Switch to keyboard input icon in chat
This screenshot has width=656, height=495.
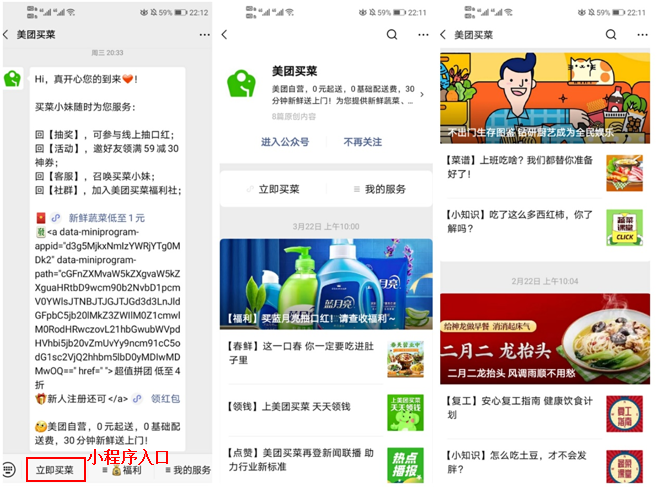pos(9,469)
